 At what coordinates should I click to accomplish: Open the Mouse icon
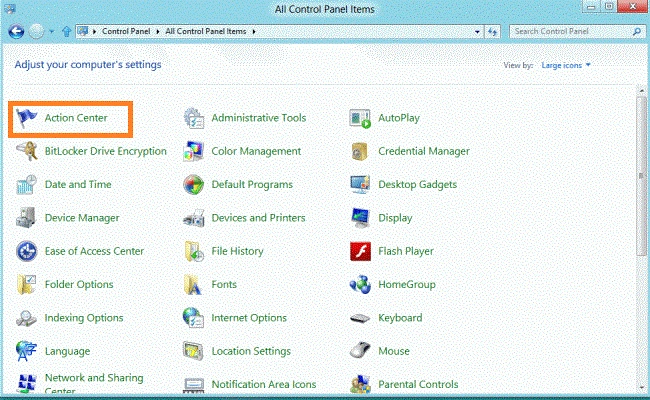[x=360, y=351]
